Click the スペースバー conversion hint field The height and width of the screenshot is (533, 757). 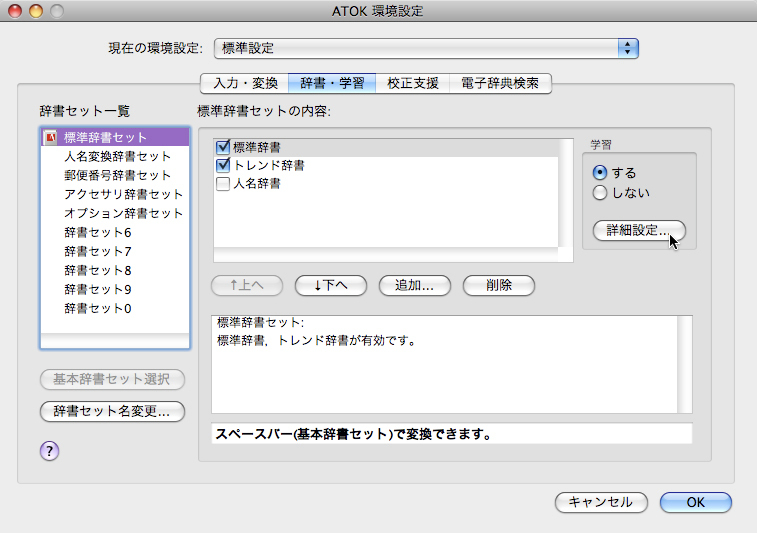pos(452,434)
